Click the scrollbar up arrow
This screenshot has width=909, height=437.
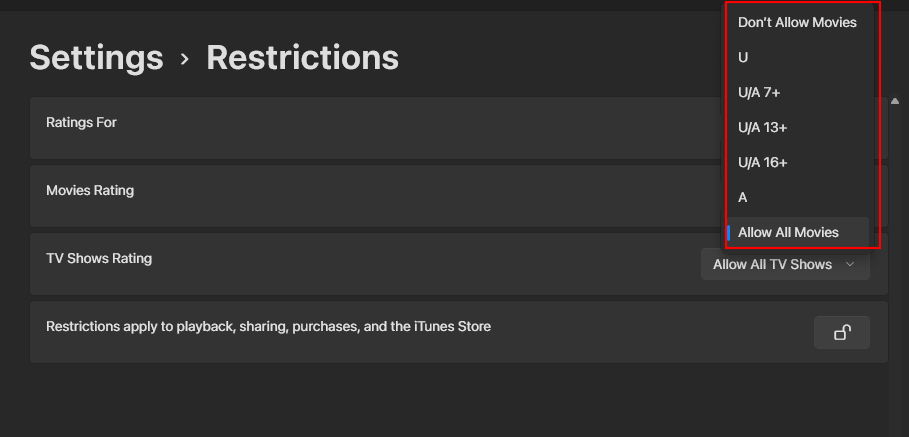tap(893, 102)
